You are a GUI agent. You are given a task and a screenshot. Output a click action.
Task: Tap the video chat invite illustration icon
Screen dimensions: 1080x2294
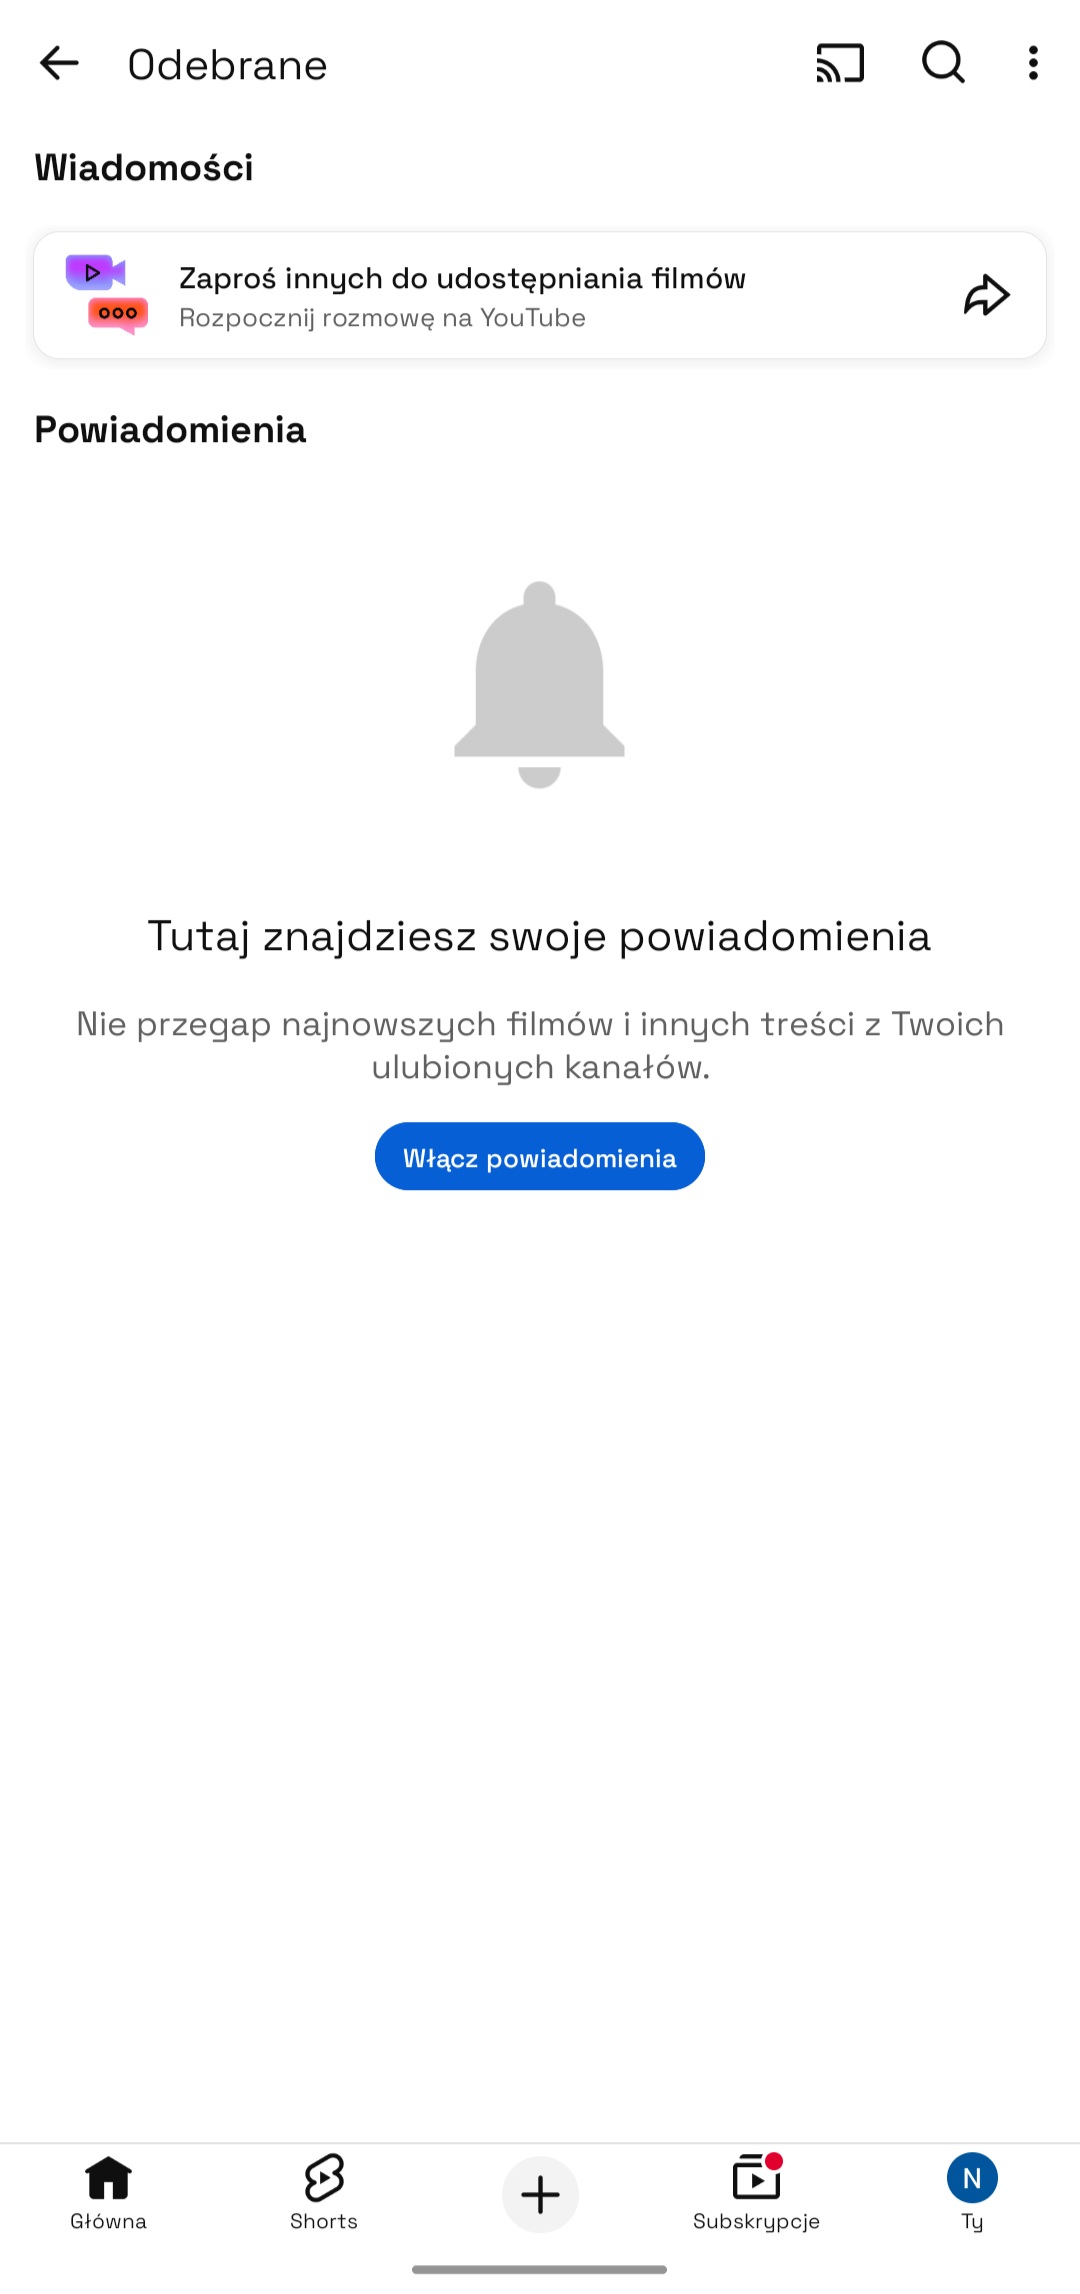tap(107, 294)
